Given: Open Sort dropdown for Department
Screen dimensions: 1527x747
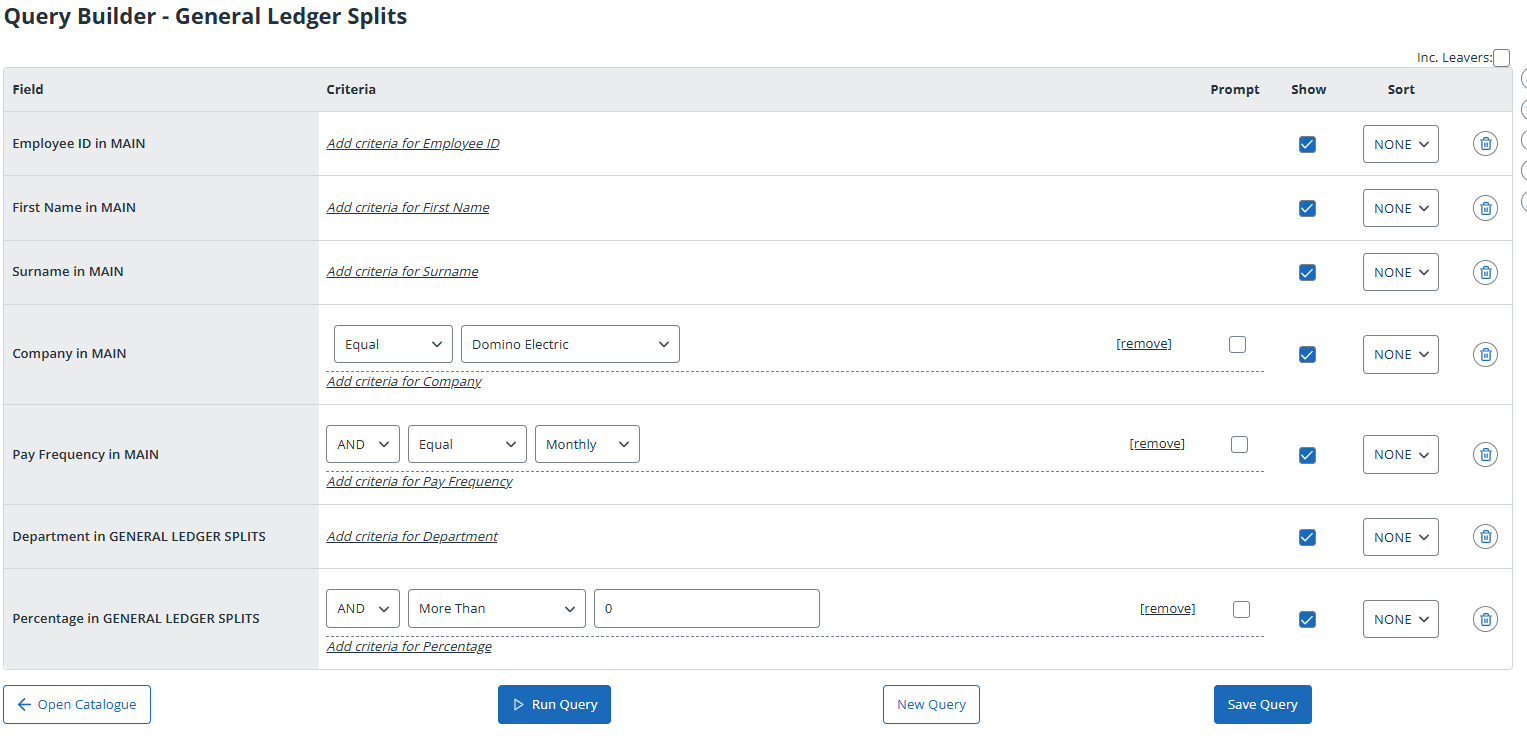Looking at the screenshot, I should coord(1400,537).
